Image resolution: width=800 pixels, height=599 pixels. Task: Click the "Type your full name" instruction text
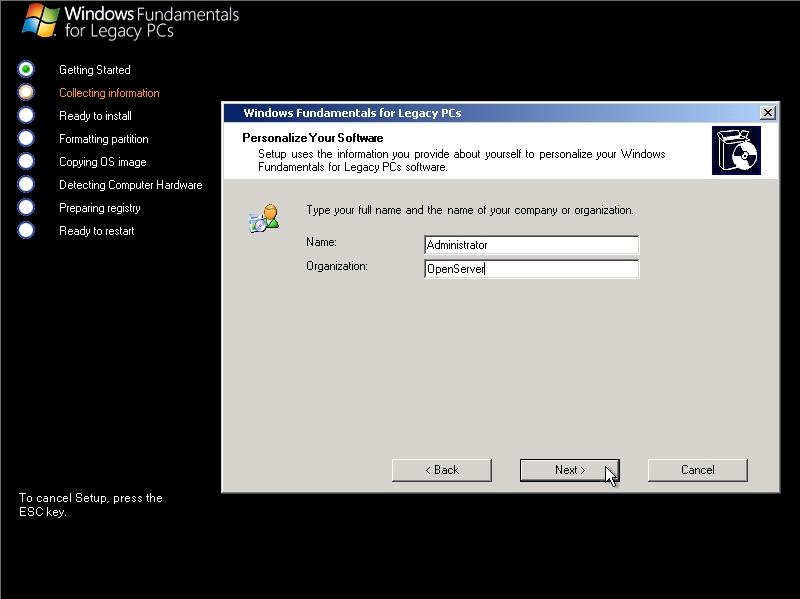(469, 210)
